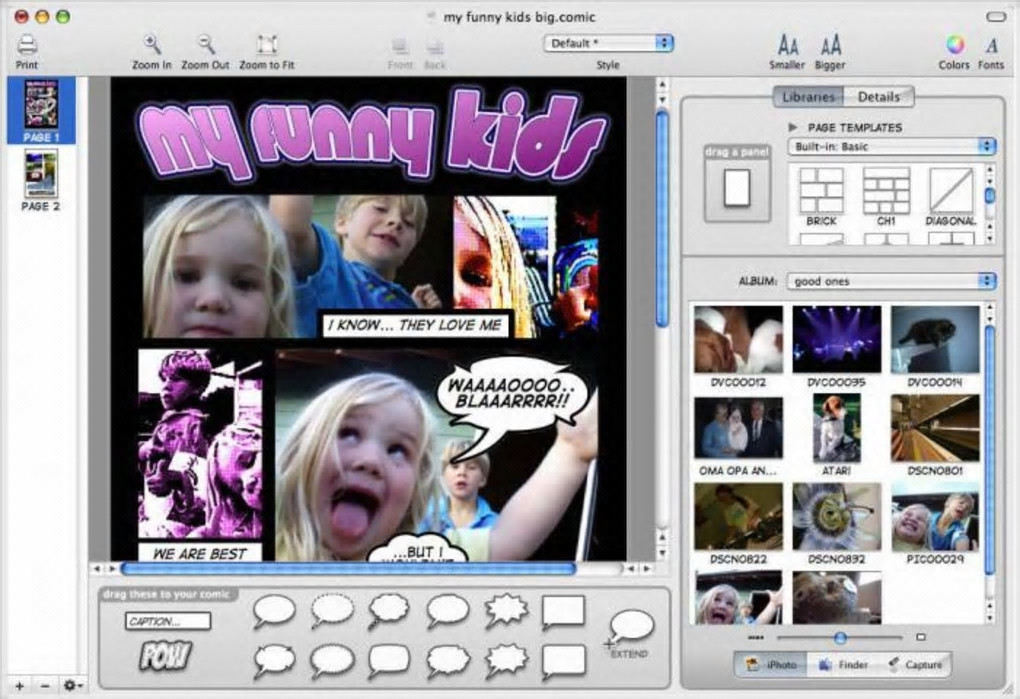The image size is (1020, 699).
Task: Pick the spiky burst balloon, bottom row
Action: click(506, 661)
